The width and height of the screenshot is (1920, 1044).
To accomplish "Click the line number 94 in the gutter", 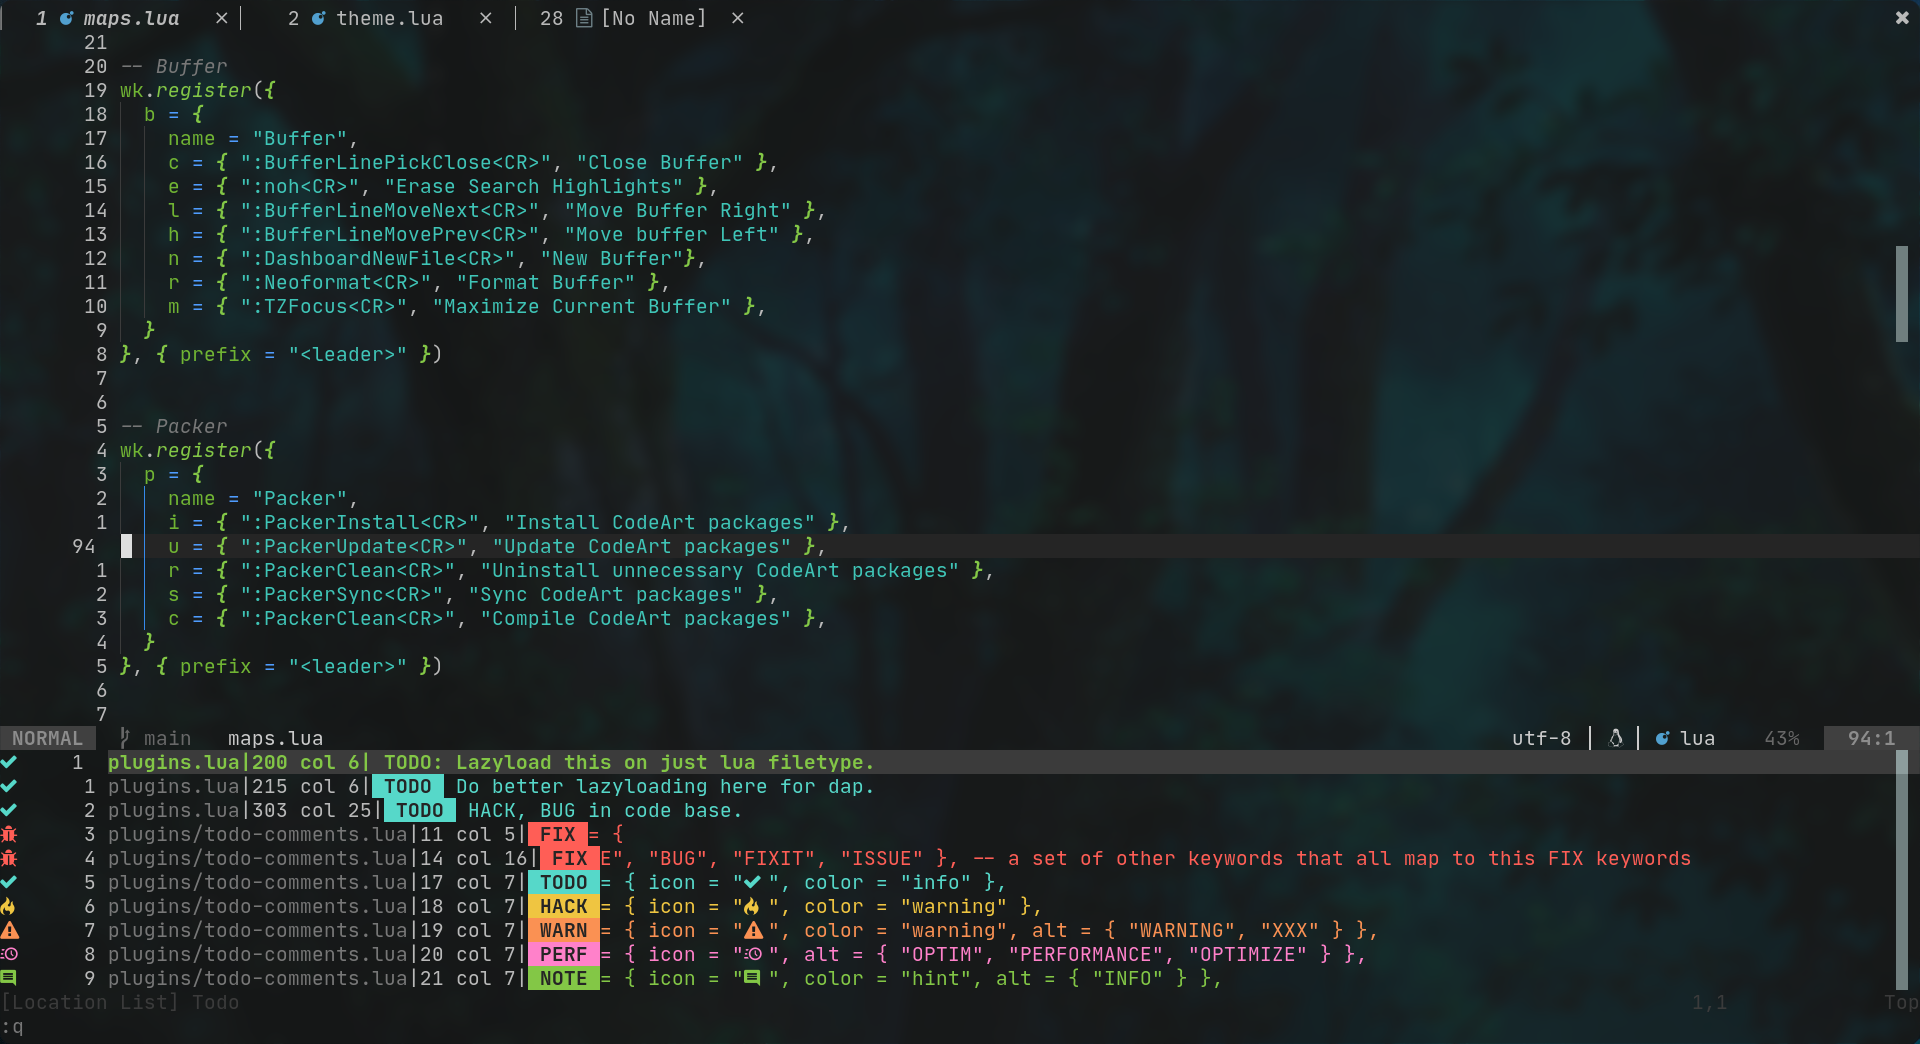I will [x=84, y=546].
